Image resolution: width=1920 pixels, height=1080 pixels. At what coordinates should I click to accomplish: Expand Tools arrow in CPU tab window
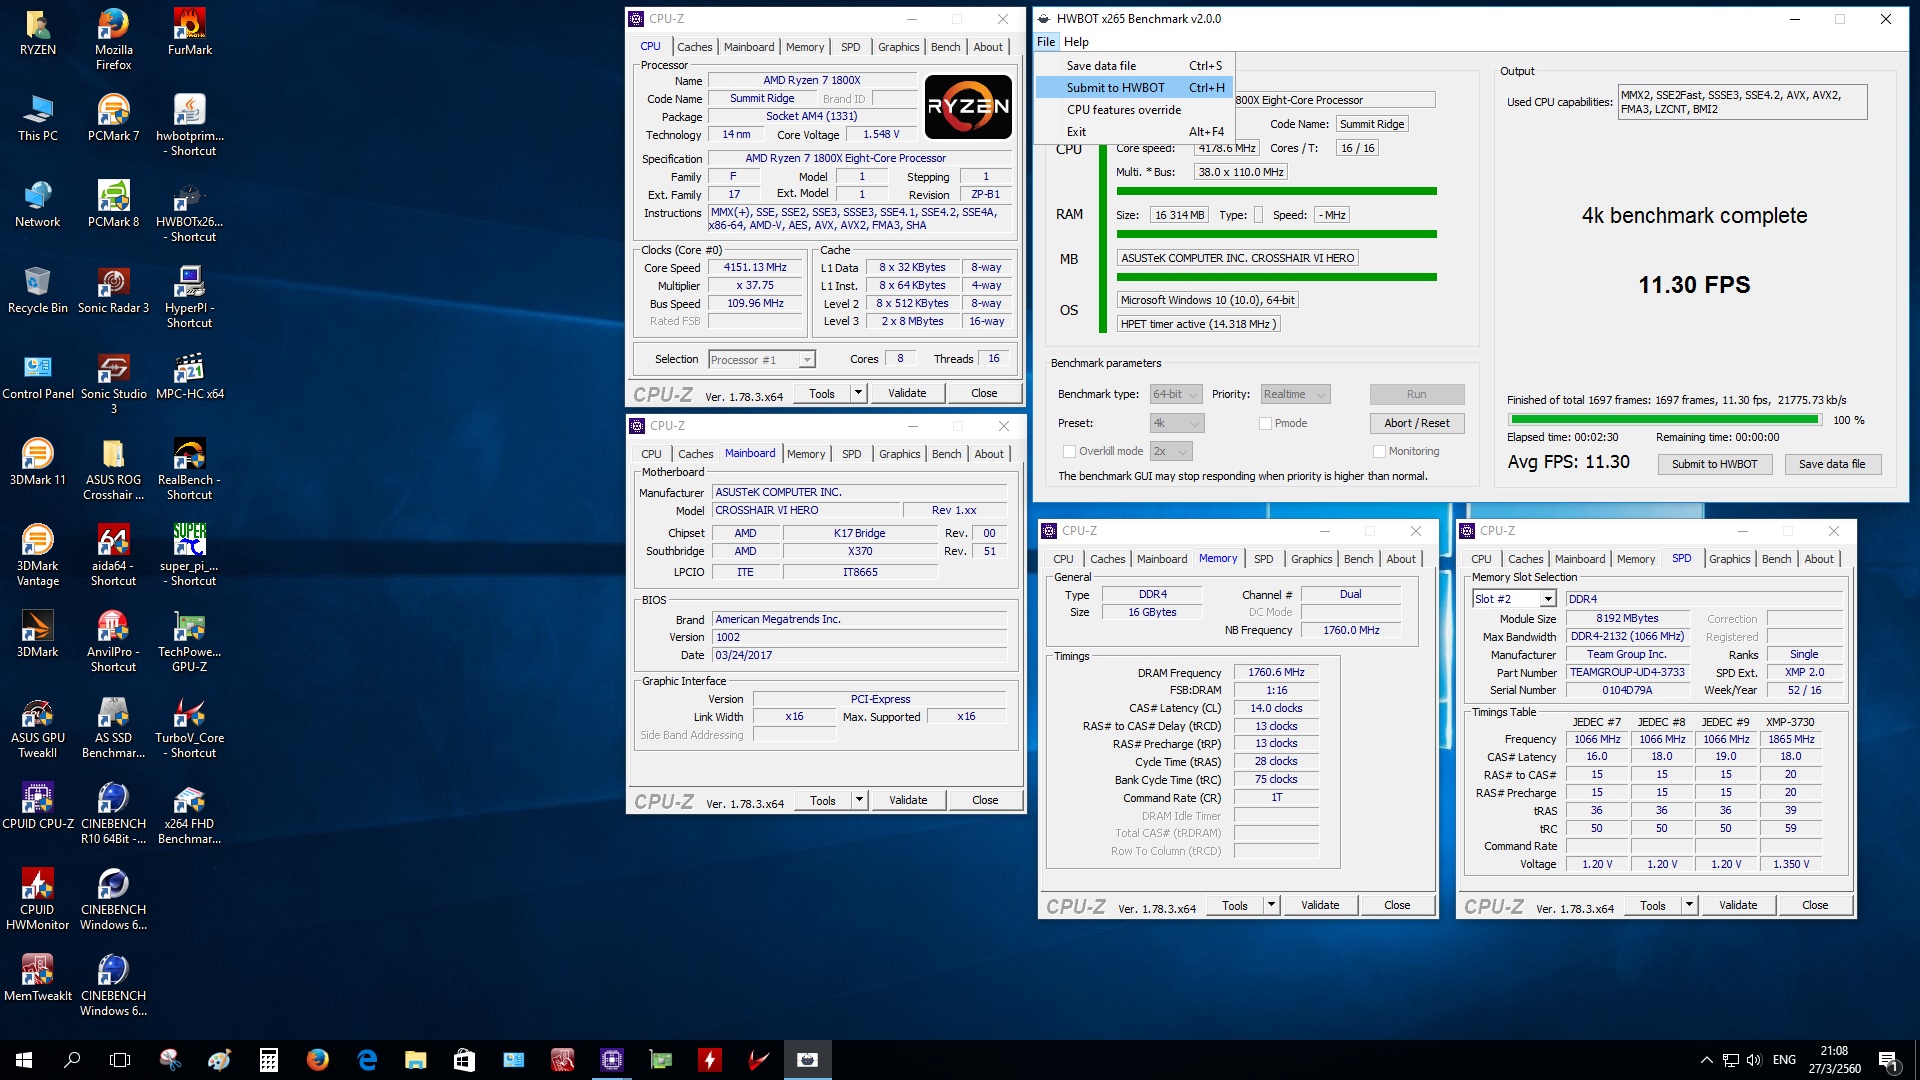(858, 394)
